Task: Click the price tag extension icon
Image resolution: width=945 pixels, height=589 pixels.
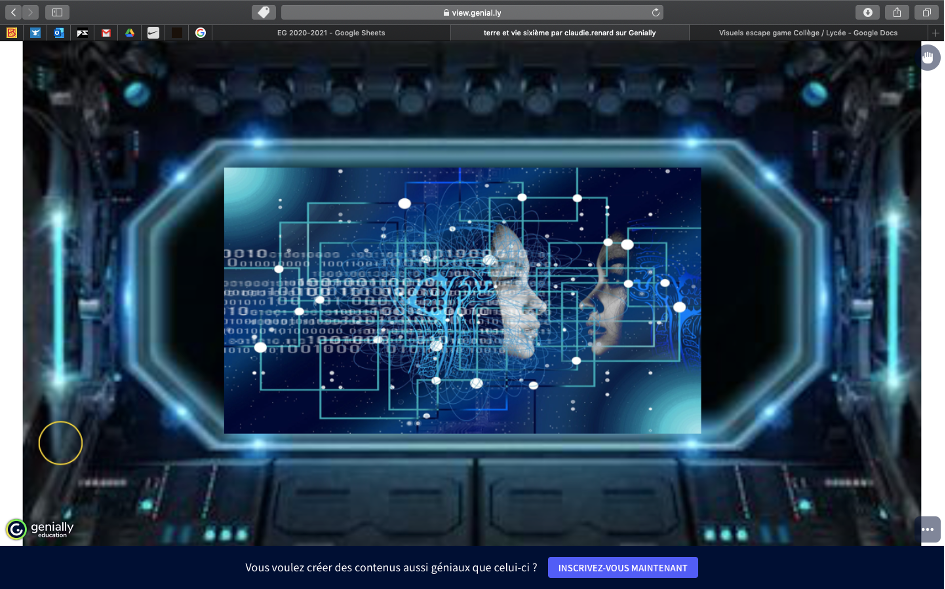Action: pos(263,12)
